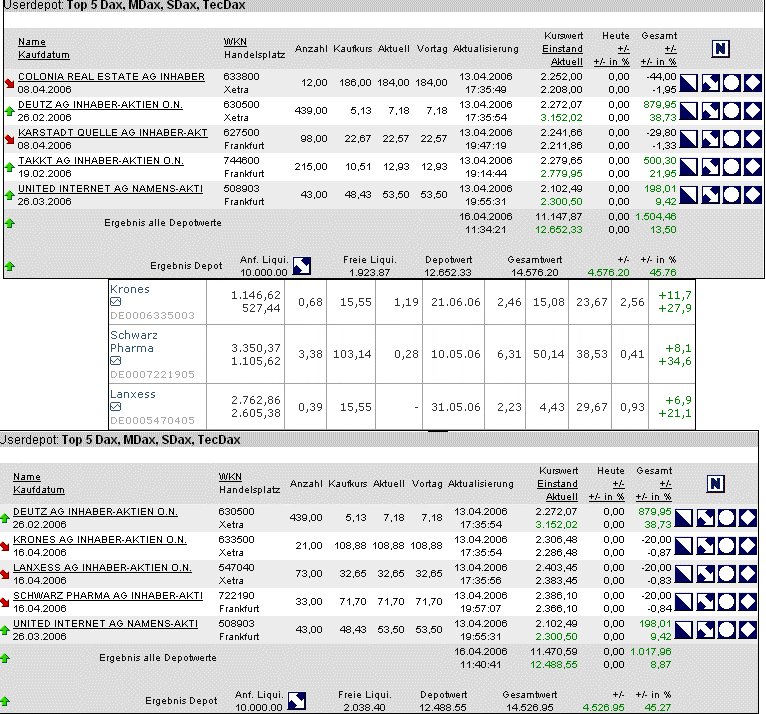Open COLONIA REAL ESTATE AG INHABER link
This screenshot has height=714, width=766.
pos(111,77)
